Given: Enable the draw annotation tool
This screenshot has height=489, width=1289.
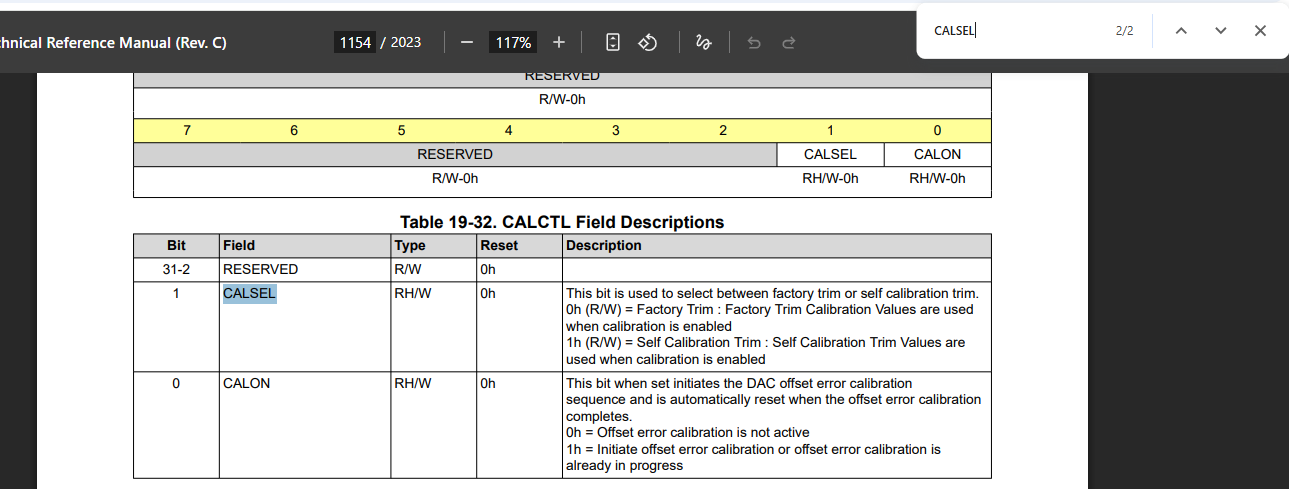Looking at the screenshot, I should [703, 42].
